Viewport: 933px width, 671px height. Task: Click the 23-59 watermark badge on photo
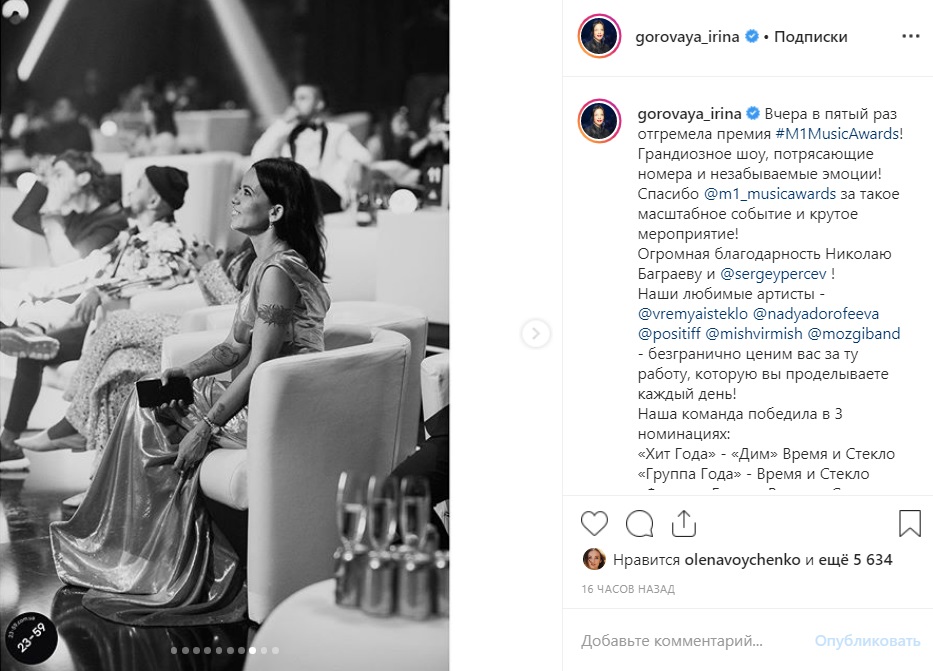coord(32,638)
